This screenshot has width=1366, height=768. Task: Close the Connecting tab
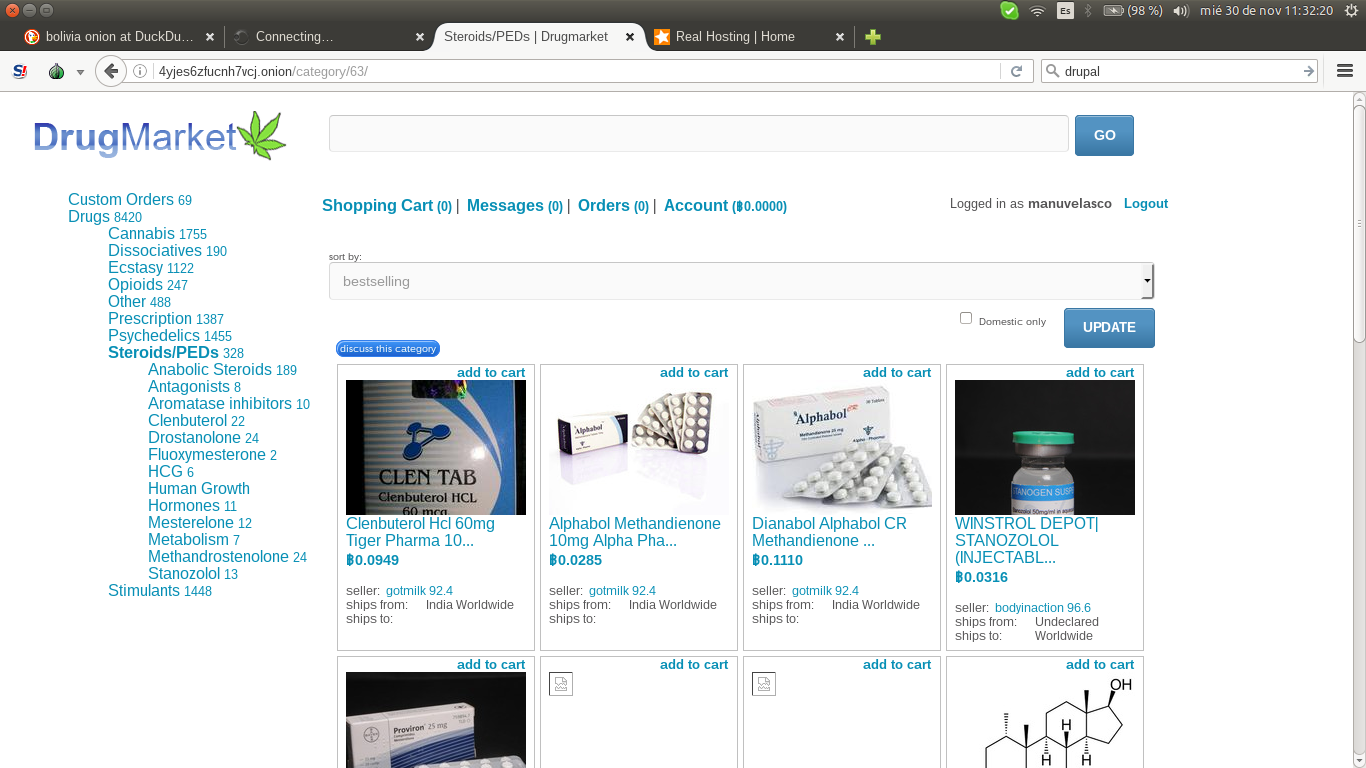click(x=420, y=37)
